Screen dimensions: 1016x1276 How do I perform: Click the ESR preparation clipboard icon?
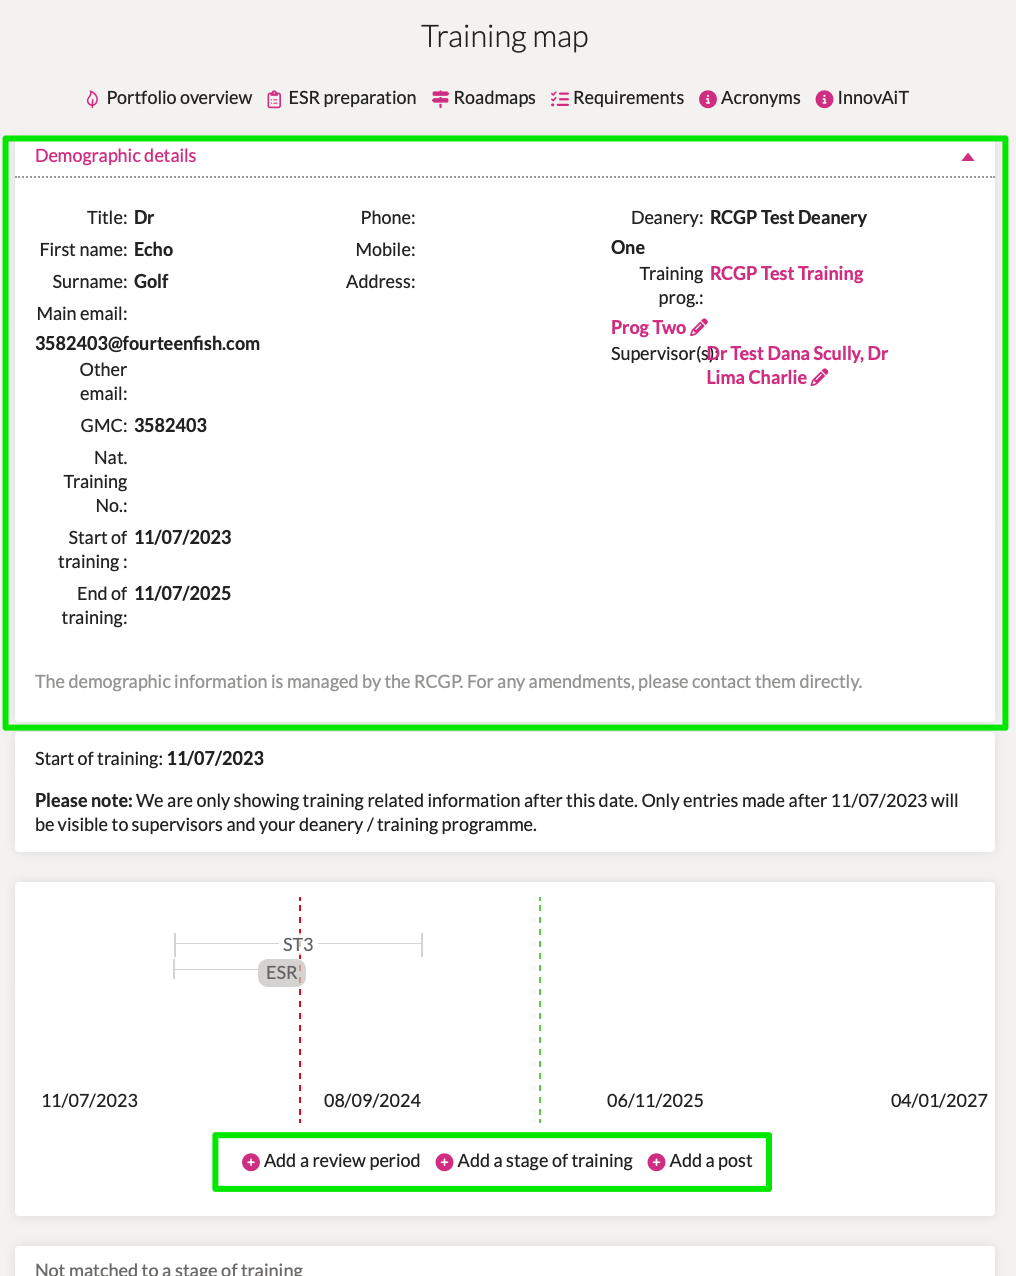click(x=274, y=99)
